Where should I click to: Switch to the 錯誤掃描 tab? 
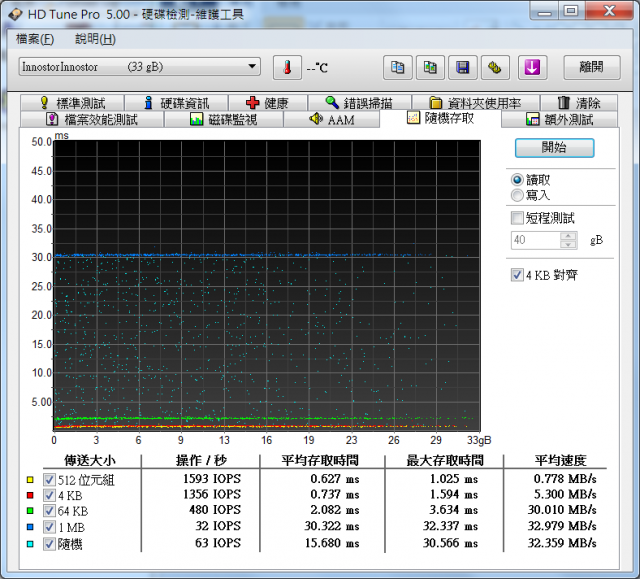pyautogui.click(x=359, y=103)
